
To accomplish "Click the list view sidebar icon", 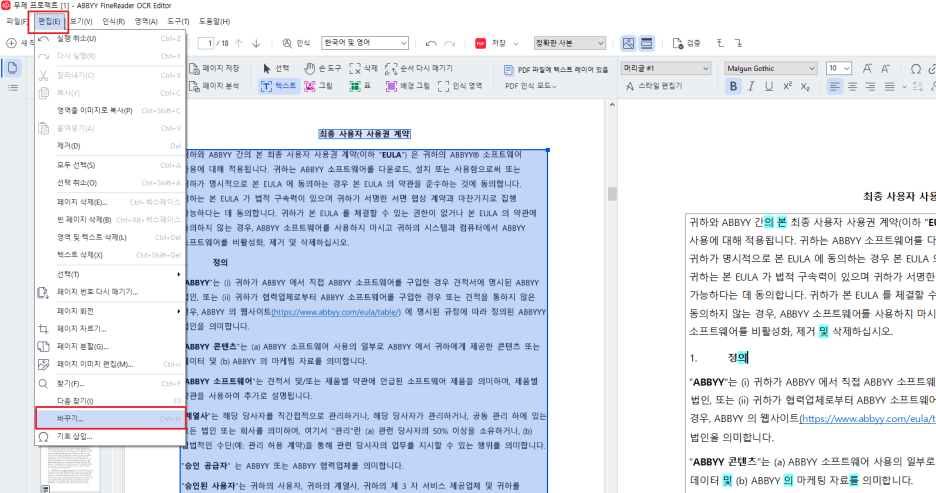I will tap(13, 88).
